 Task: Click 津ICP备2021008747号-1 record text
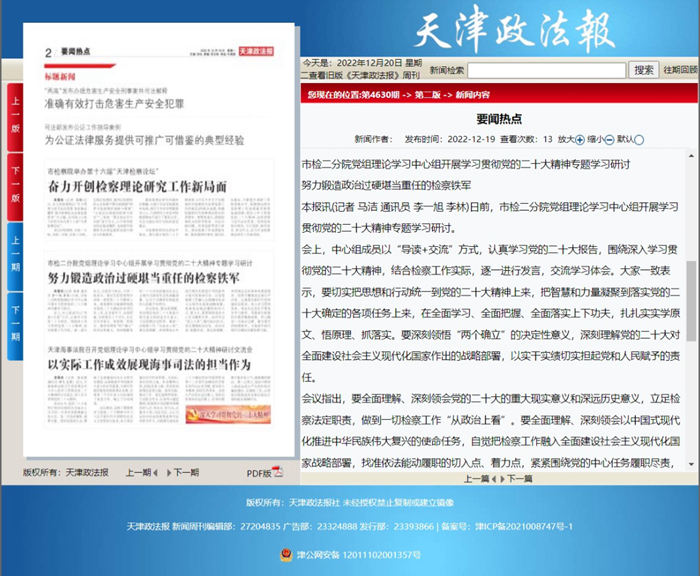(524, 526)
